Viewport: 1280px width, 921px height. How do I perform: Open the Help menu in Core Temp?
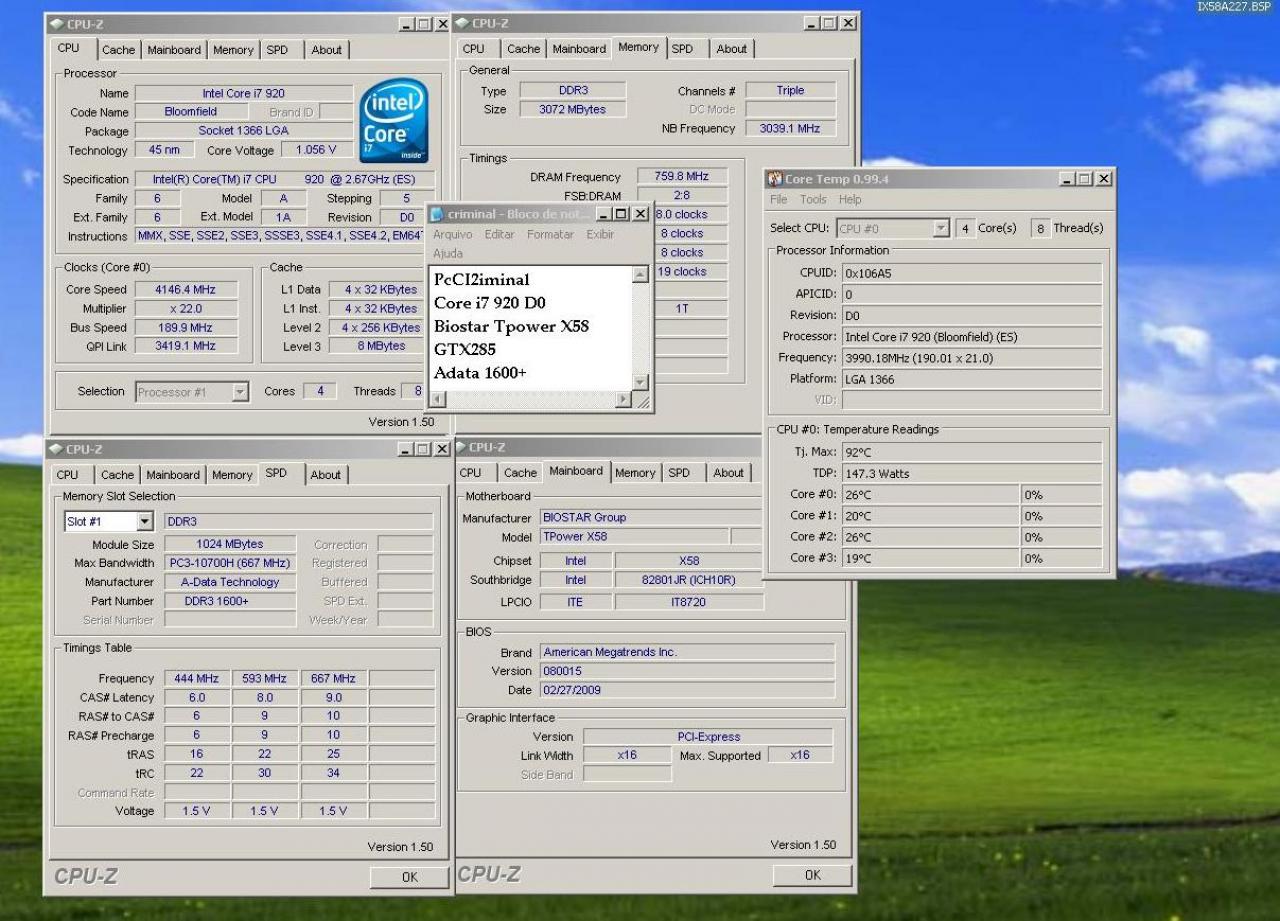[850, 200]
